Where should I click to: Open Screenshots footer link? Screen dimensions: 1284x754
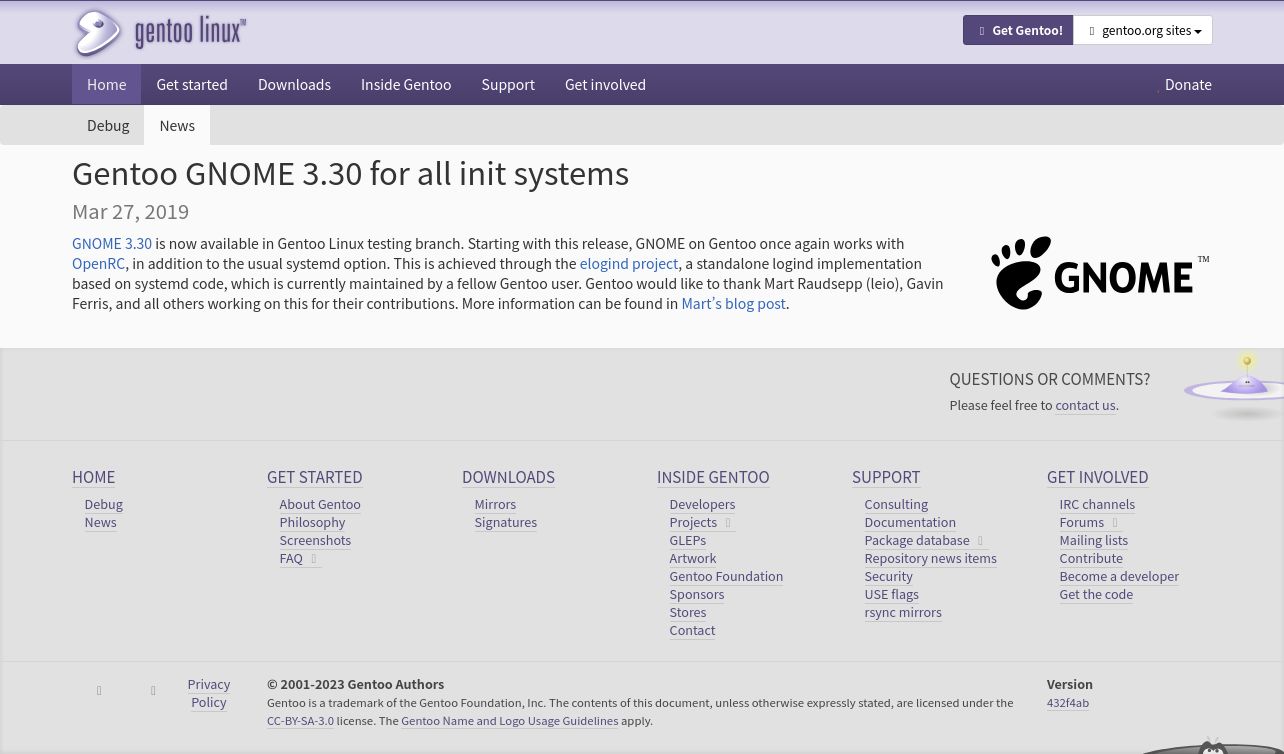tap(315, 540)
